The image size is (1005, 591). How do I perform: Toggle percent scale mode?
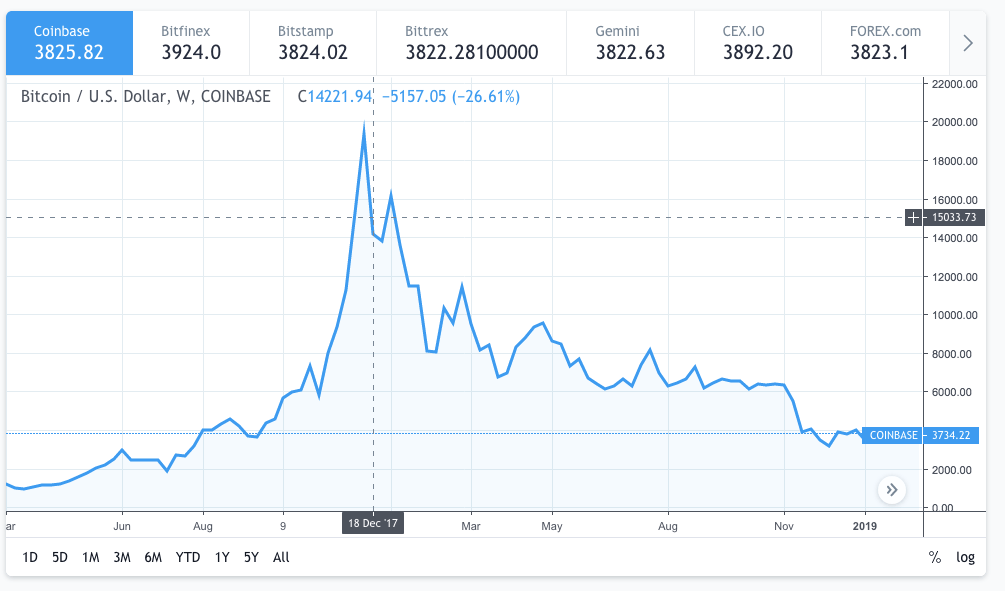pos(934,557)
